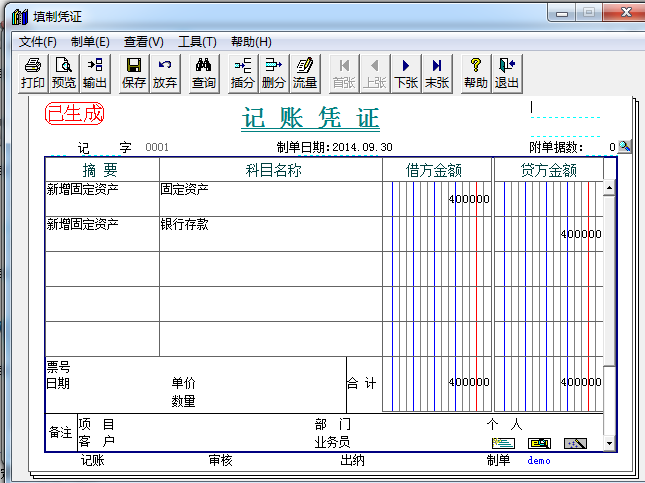Jump to last voucher 末张
Screen dimensions: 645x483
pos(437,73)
